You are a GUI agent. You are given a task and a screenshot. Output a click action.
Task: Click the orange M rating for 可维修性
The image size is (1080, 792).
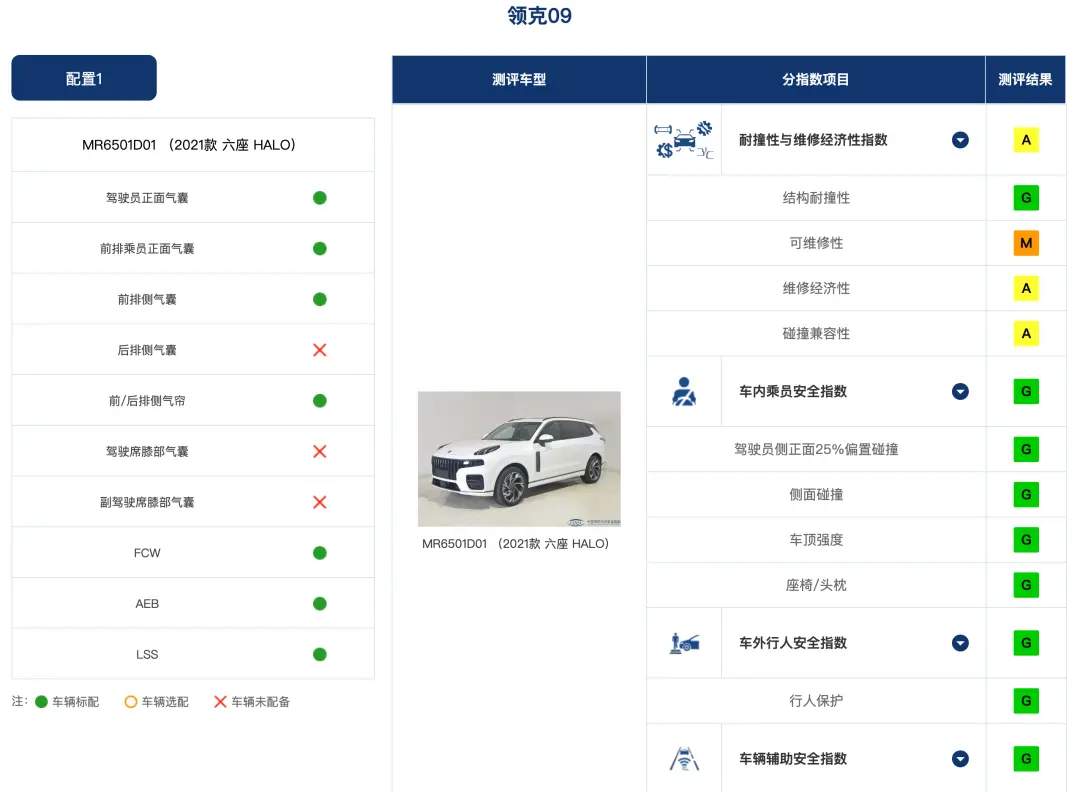coord(1026,243)
